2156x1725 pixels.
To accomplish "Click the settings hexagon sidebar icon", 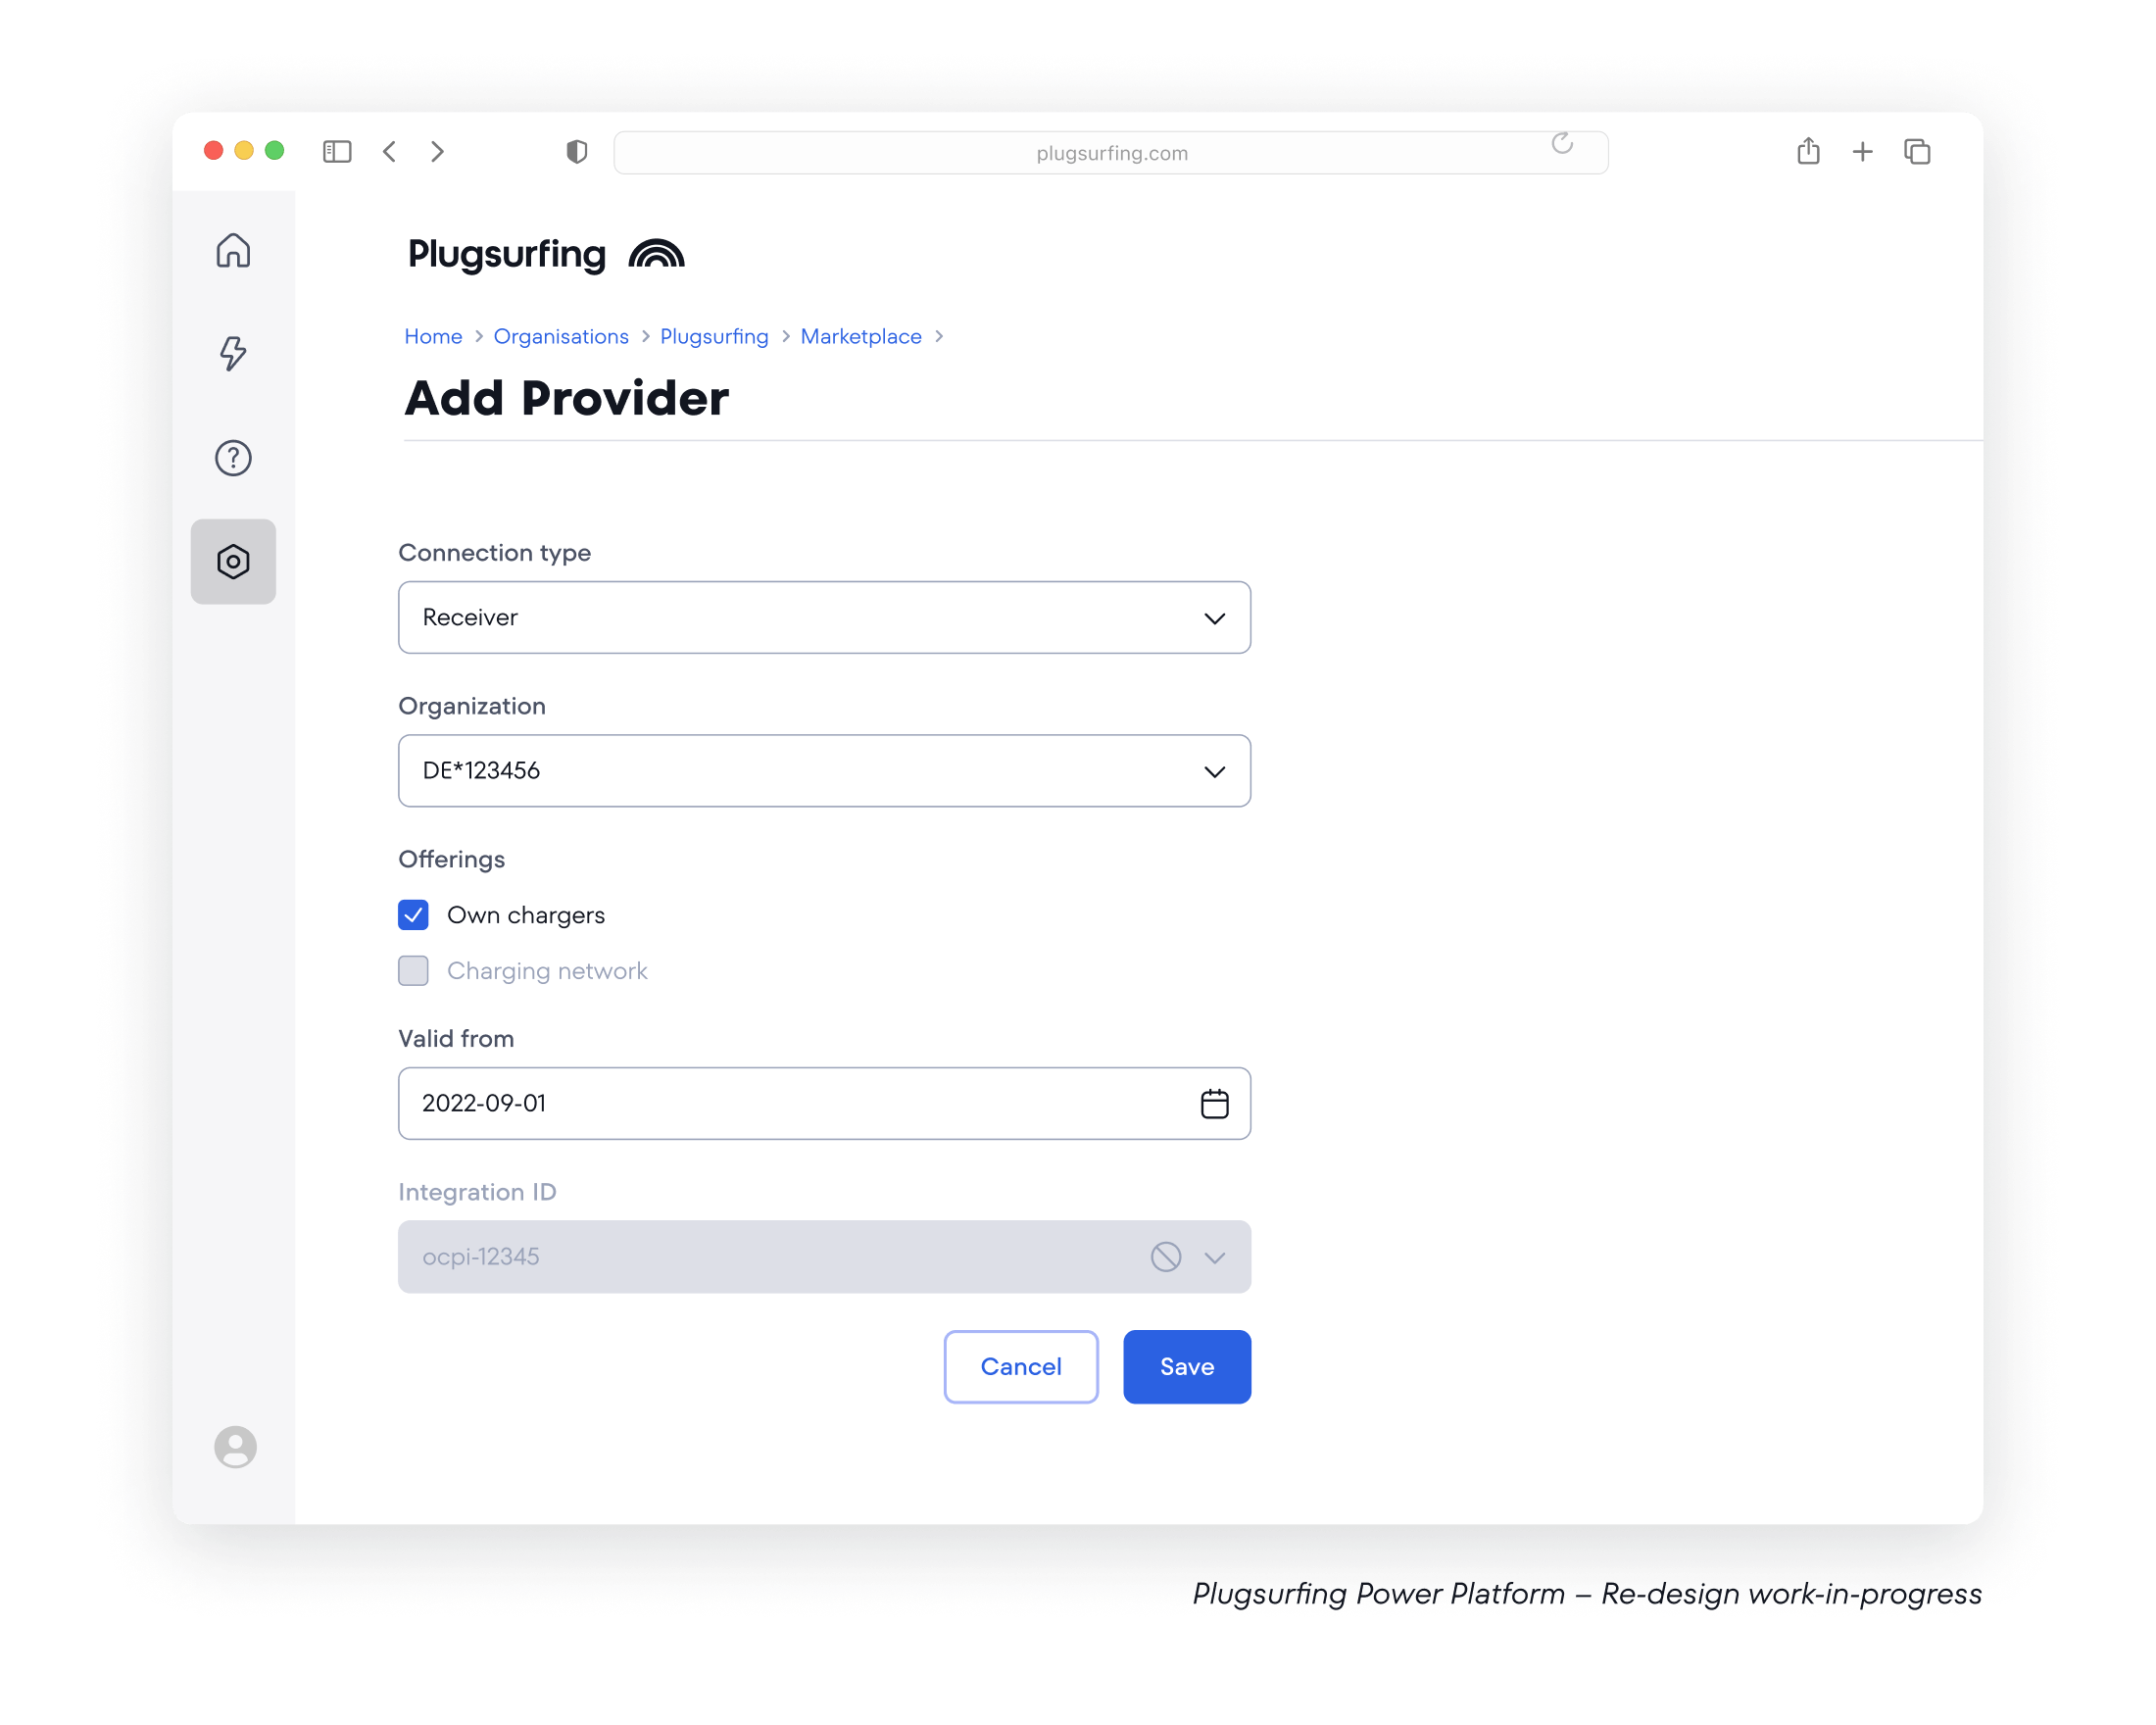I will point(233,561).
